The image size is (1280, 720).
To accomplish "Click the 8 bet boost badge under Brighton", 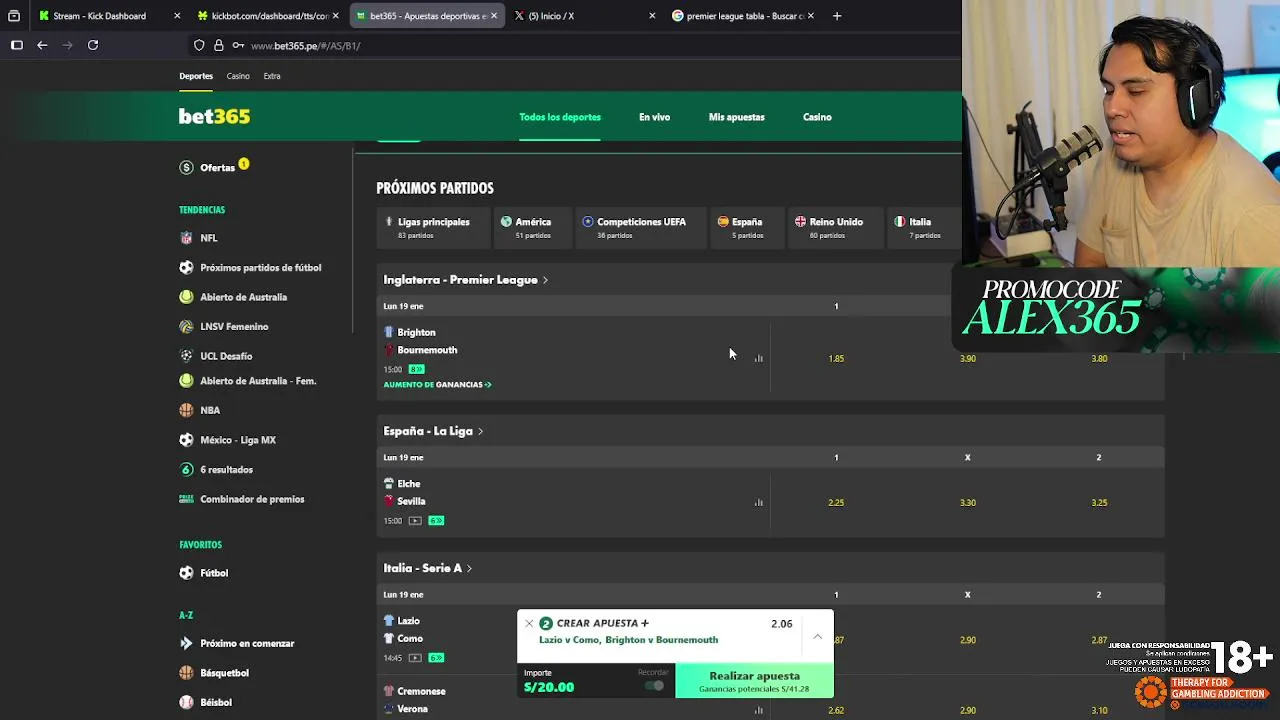I will (416, 369).
